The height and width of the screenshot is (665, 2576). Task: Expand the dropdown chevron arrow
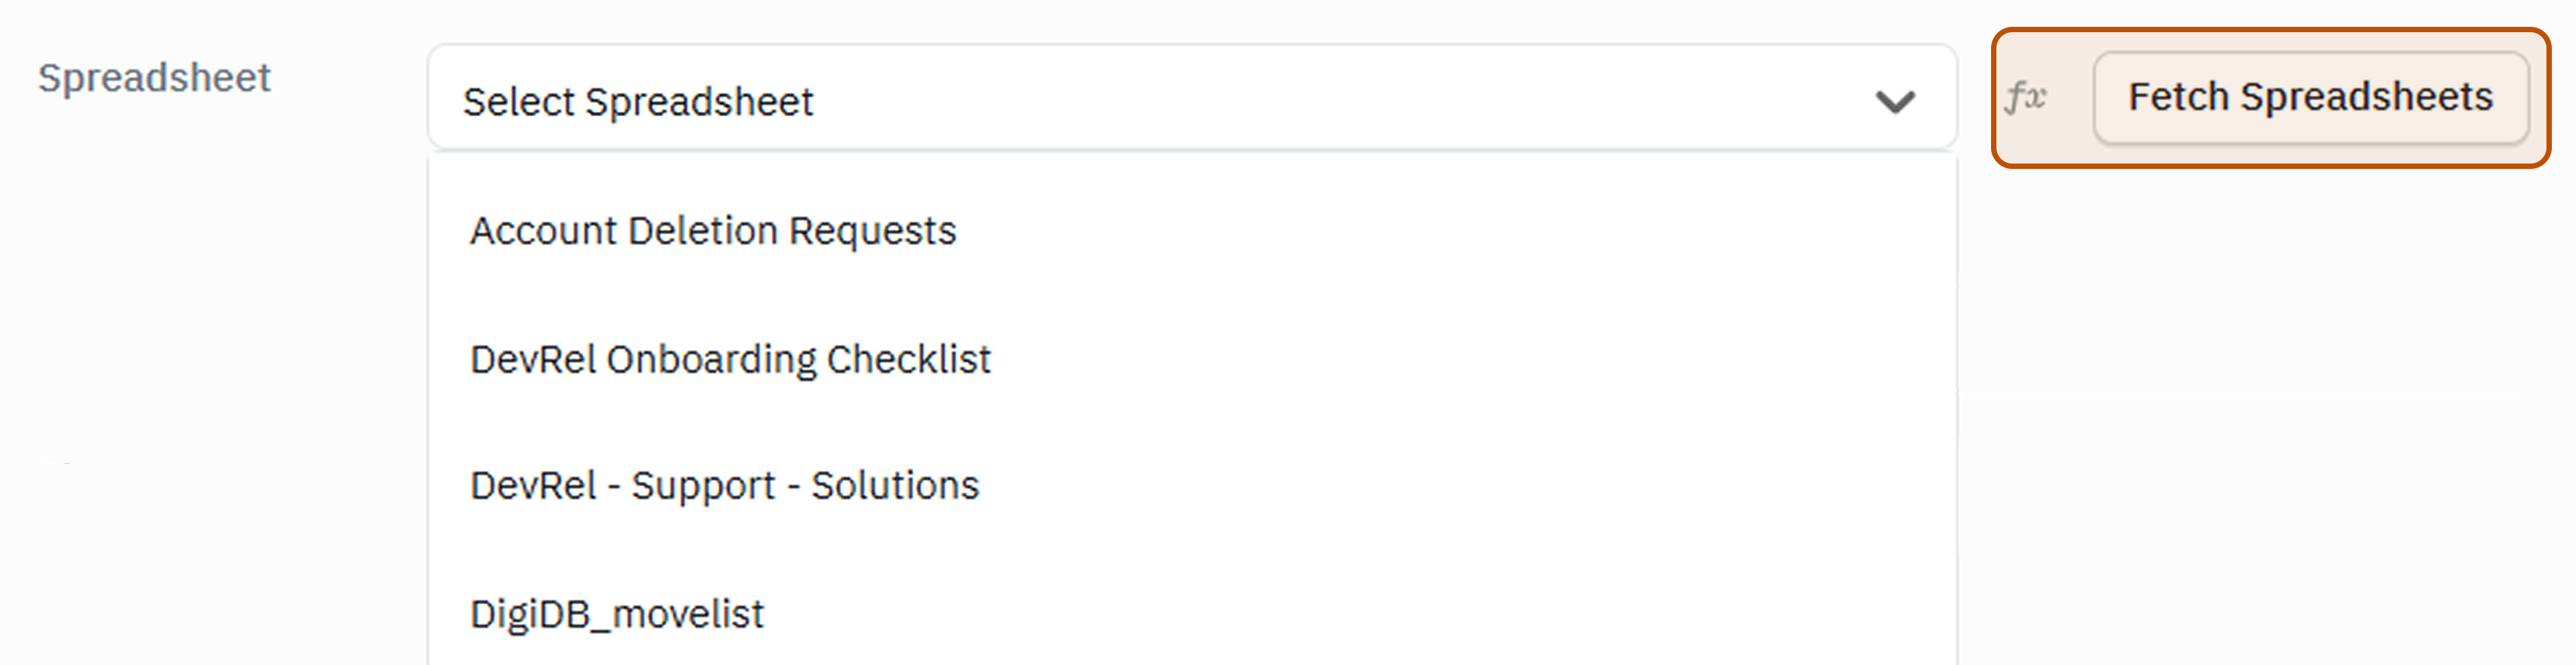click(x=1894, y=101)
